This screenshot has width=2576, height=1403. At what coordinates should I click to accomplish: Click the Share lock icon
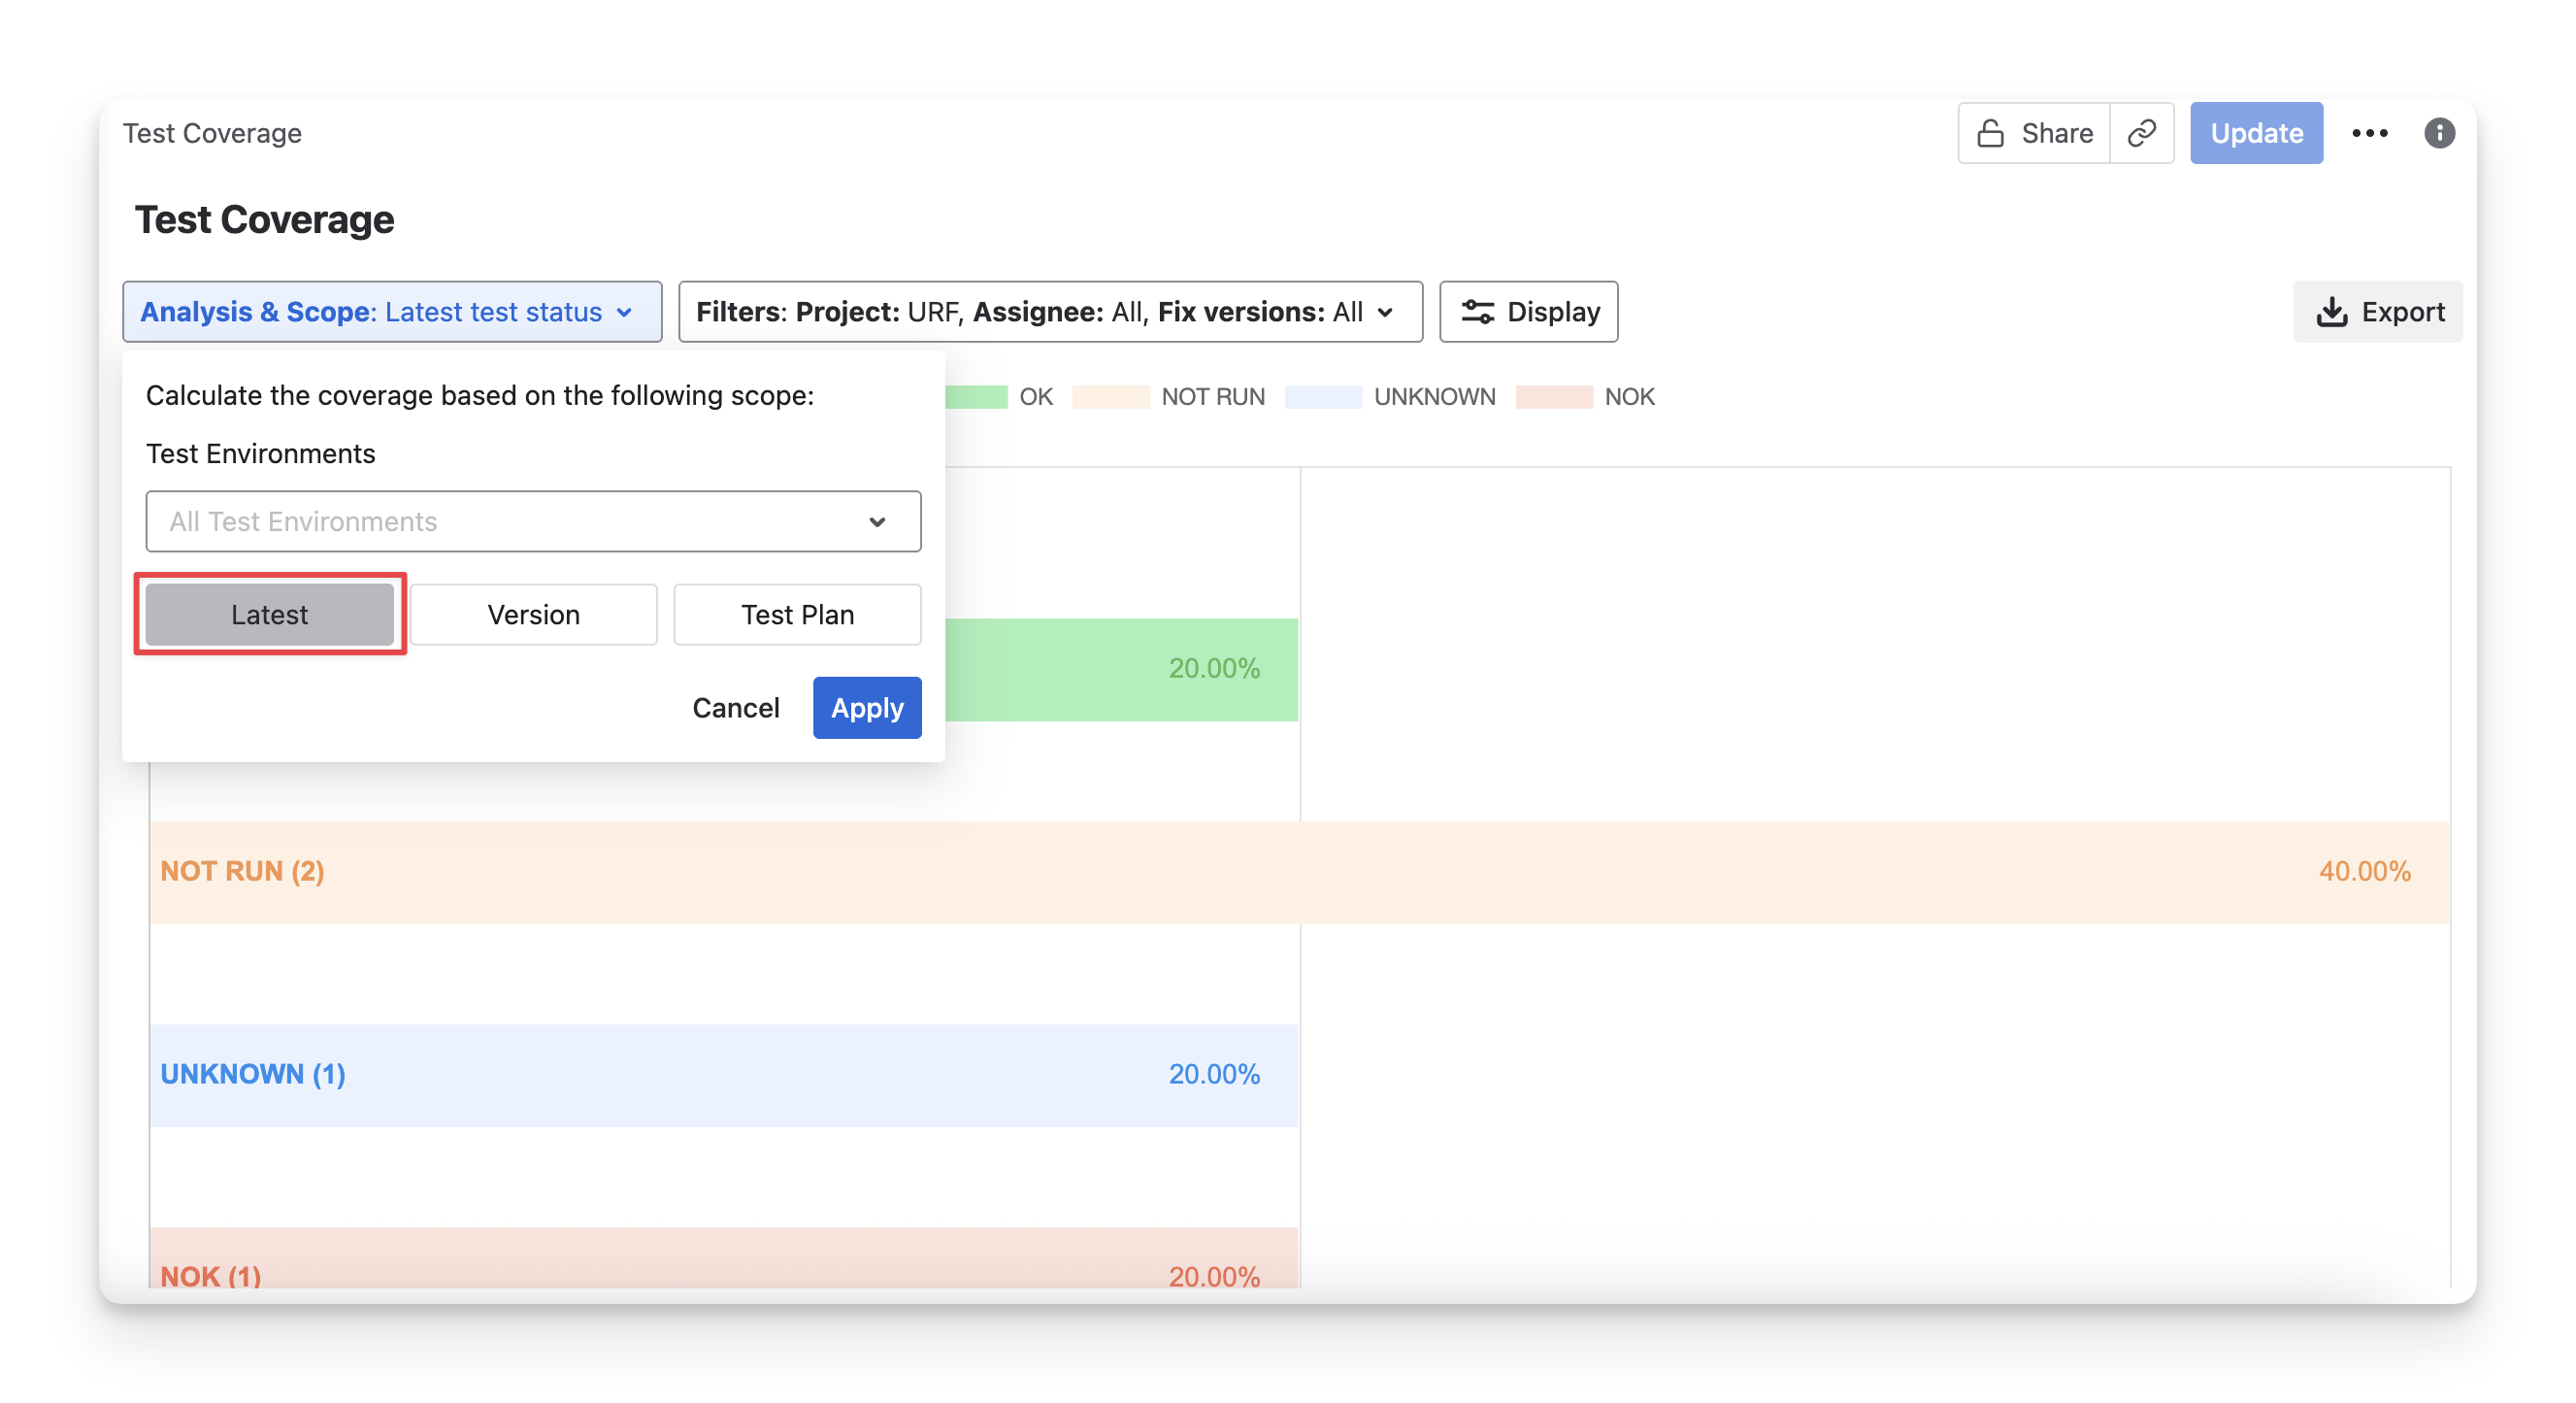[1990, 133]
